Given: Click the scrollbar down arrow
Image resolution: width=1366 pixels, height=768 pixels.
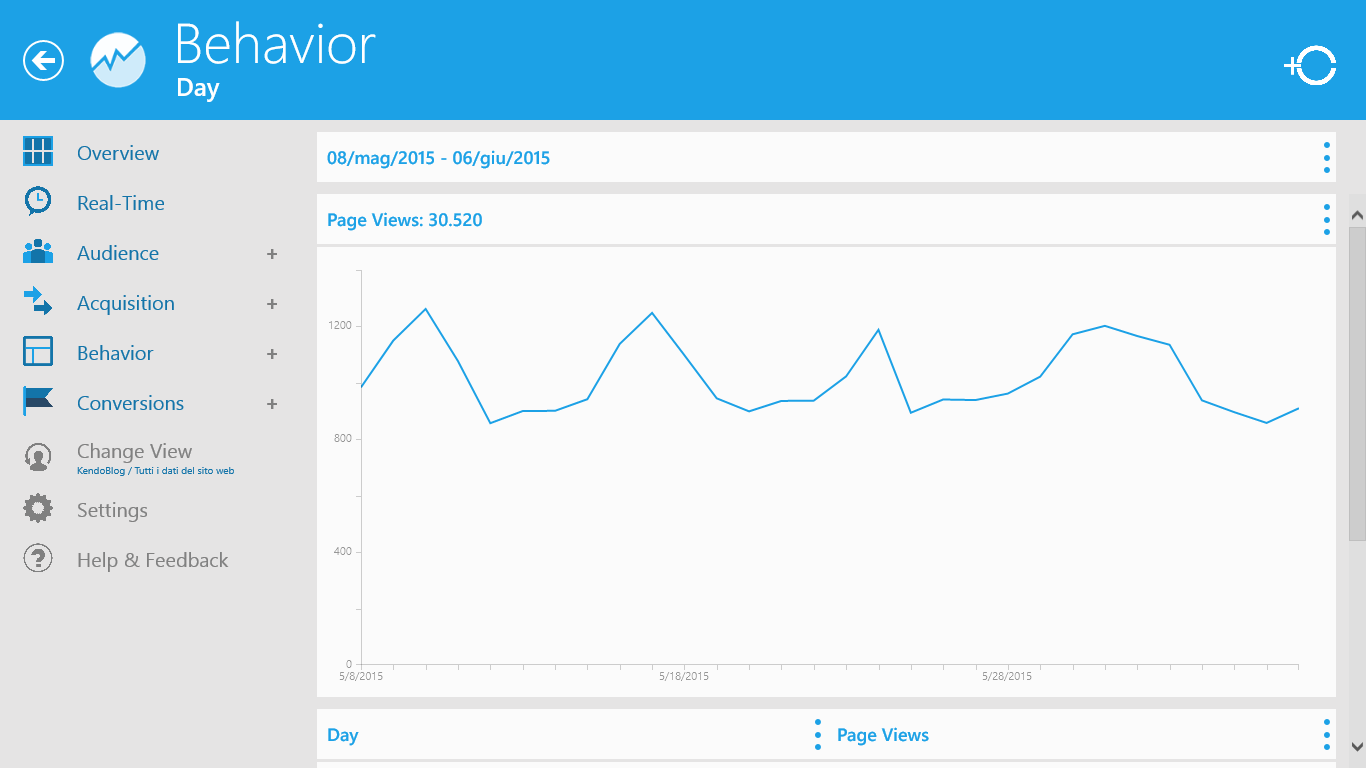Looking at the screenshot, I should [1357, 746].
